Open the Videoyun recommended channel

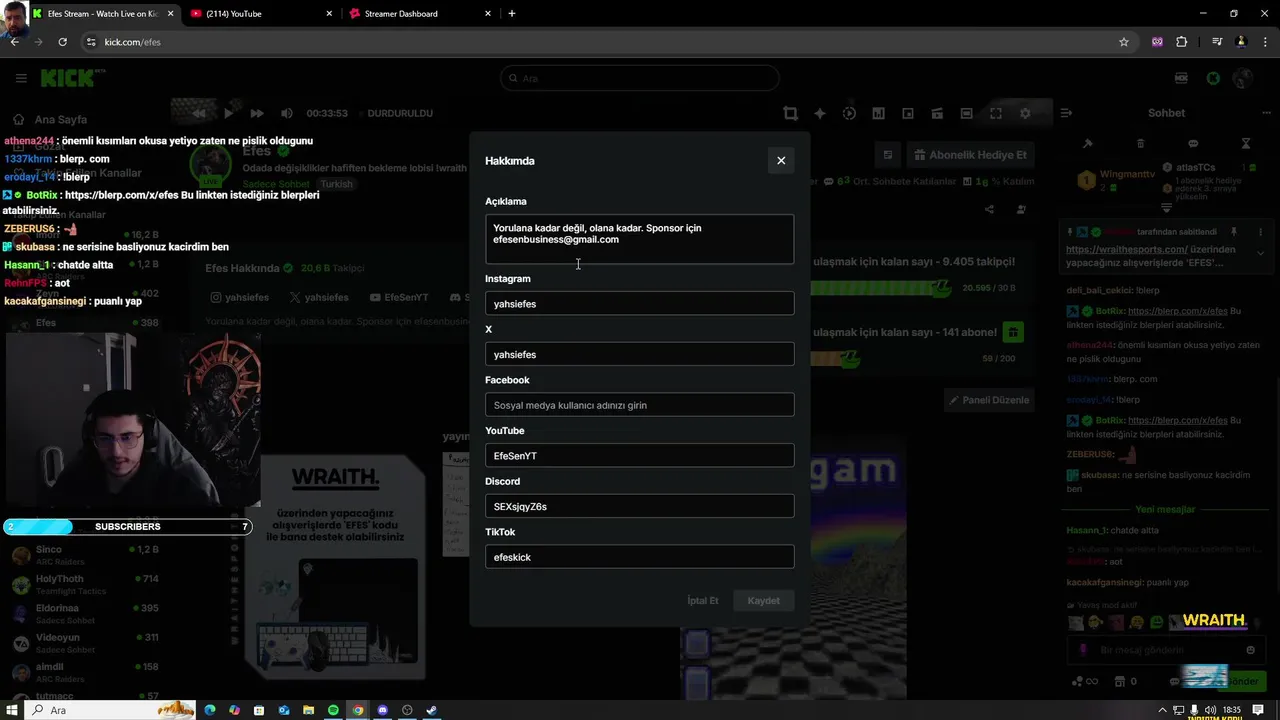[85, 643]
